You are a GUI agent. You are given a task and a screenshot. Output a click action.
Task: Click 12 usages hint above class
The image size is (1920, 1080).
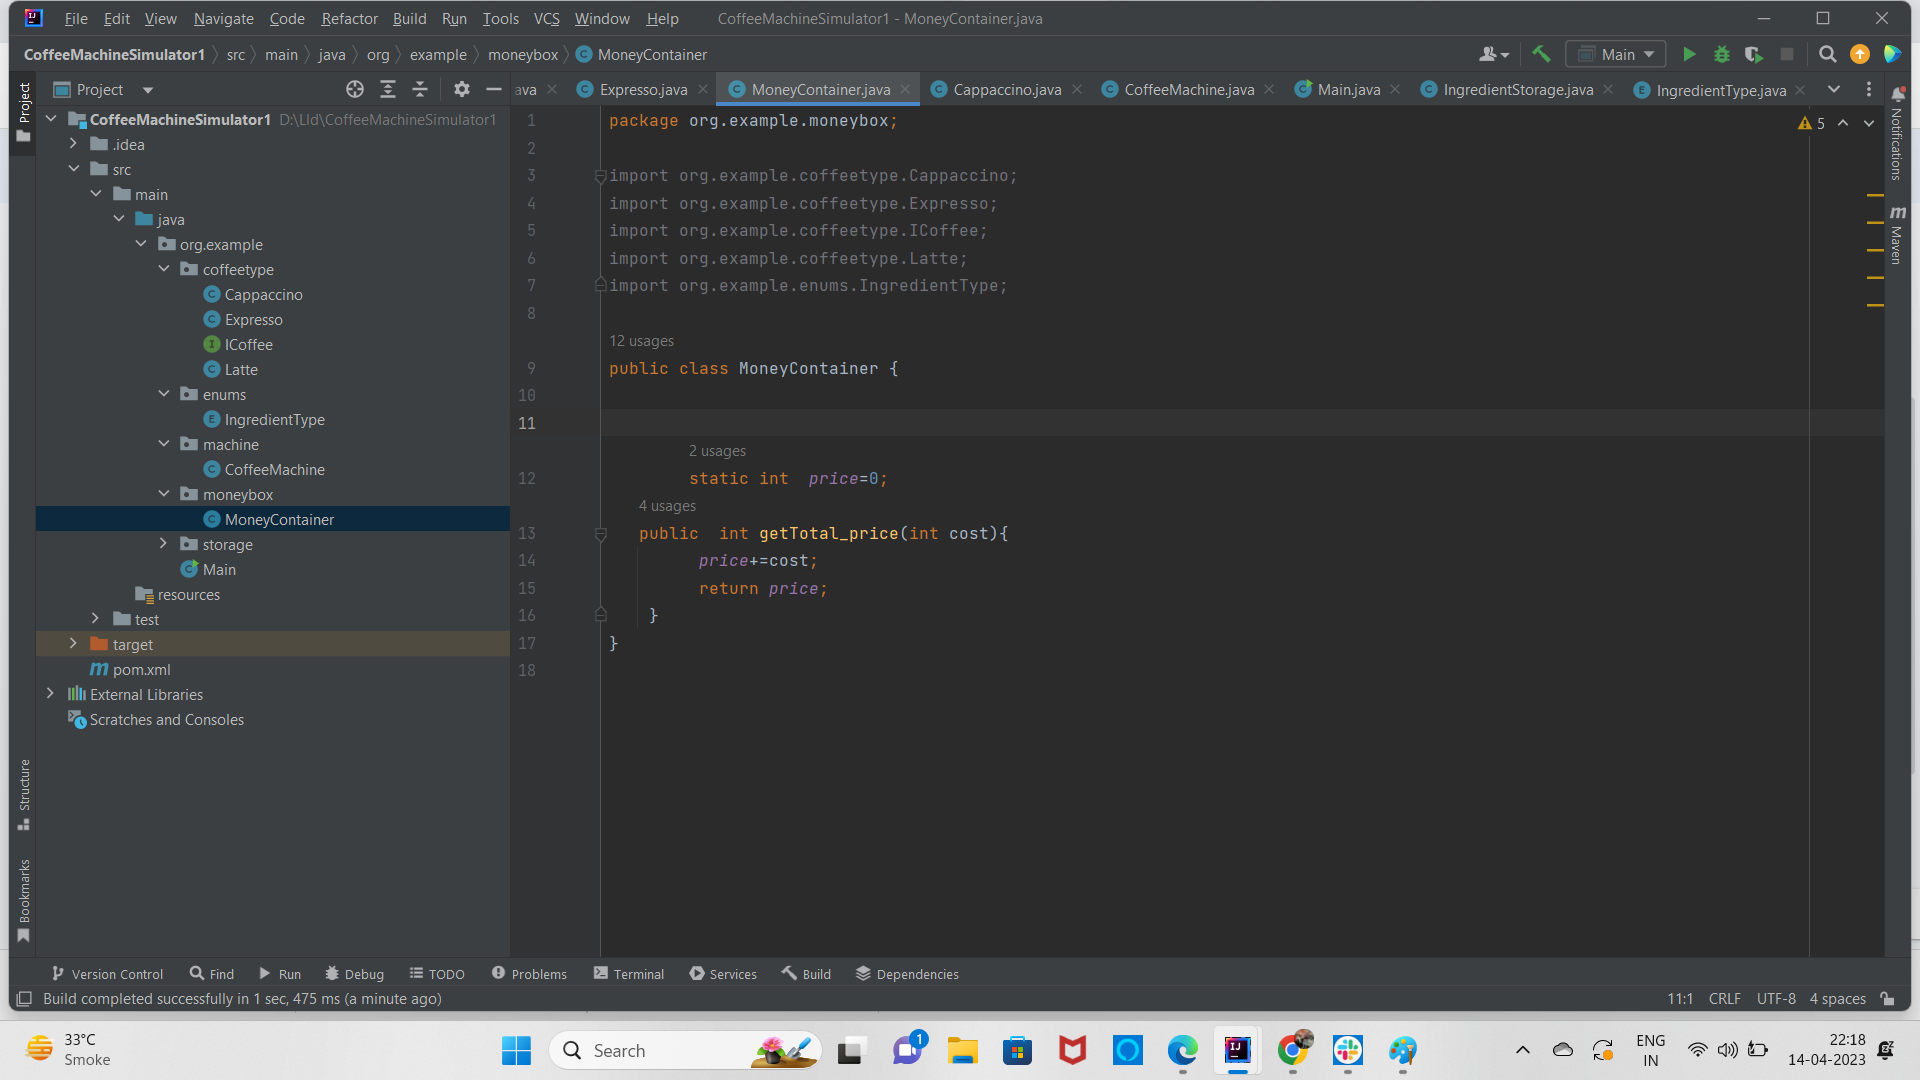coord(641,341)
